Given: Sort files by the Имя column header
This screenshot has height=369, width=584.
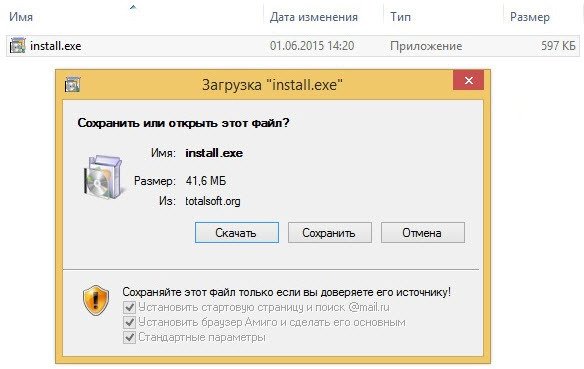Looking at the screenshot, I should click(x=21, y=17).
